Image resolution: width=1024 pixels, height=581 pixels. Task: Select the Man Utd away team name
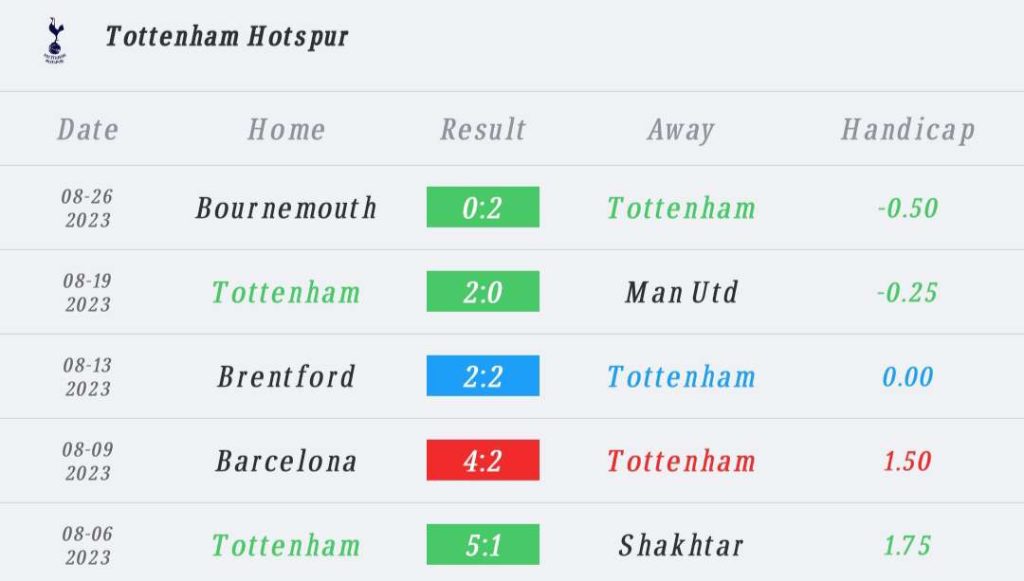681,292
